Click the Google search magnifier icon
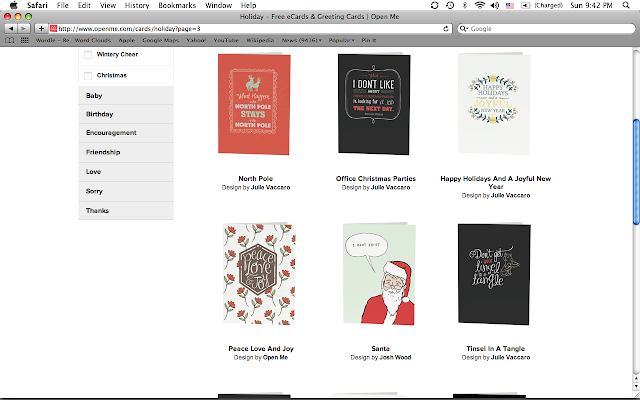This screenshot has height=400, width=640. point(464,29)
